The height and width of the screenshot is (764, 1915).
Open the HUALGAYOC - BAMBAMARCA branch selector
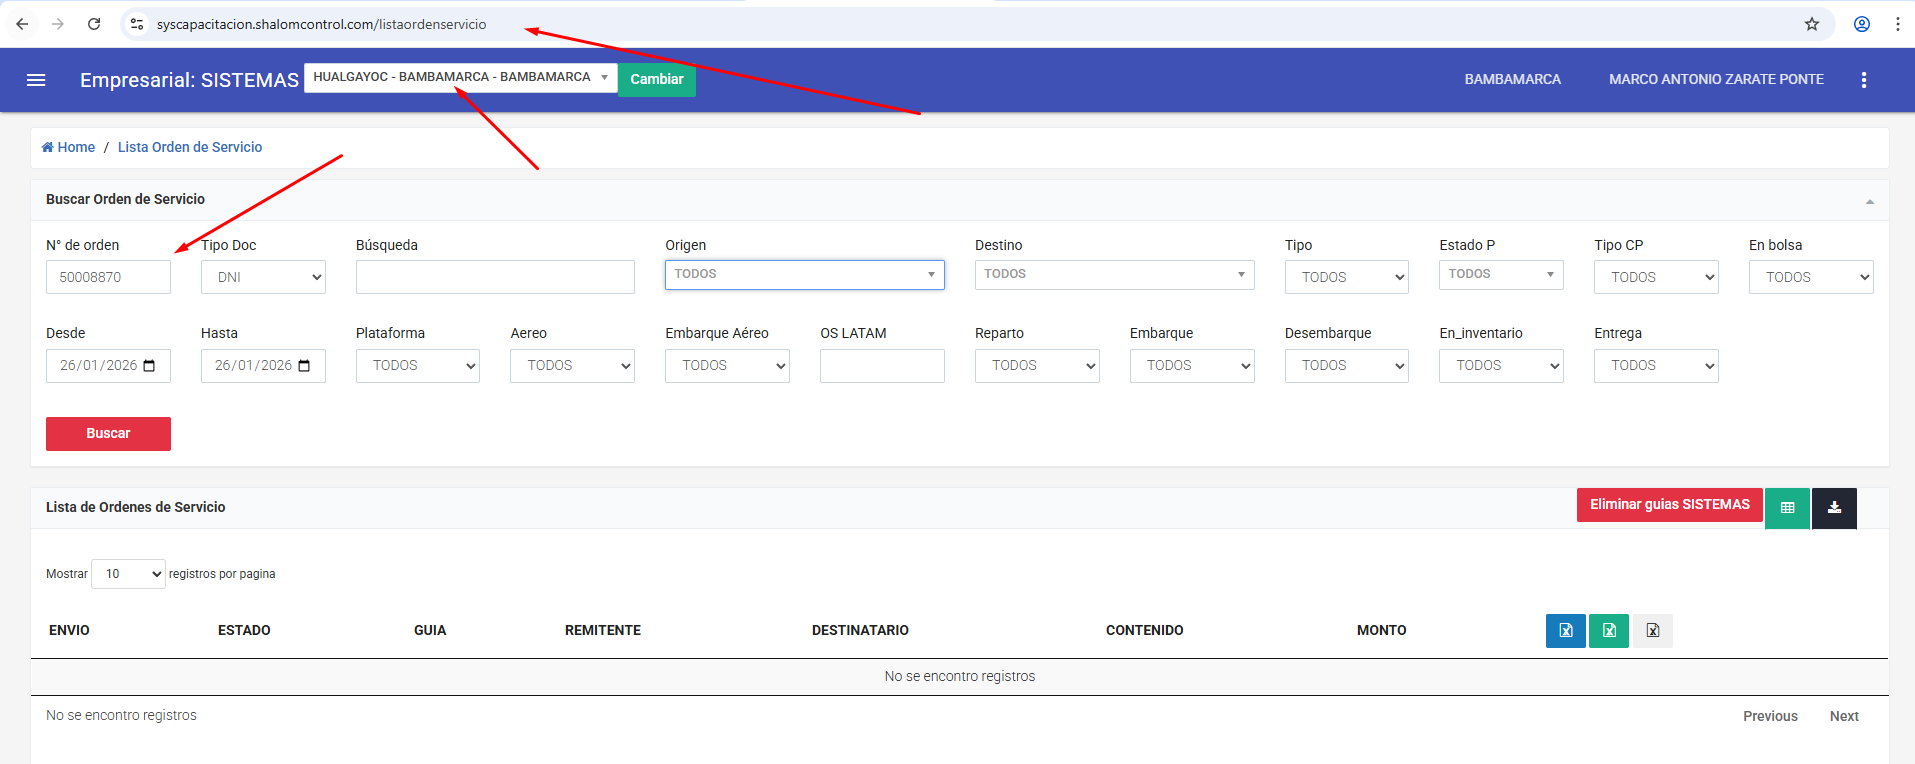(460, 77)
